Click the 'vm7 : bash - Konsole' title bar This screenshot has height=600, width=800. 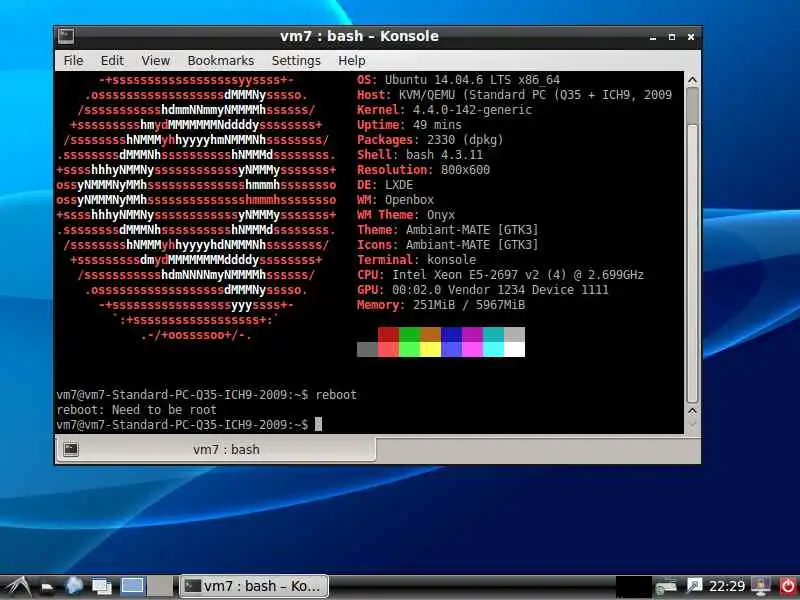[x=359, y=36]
